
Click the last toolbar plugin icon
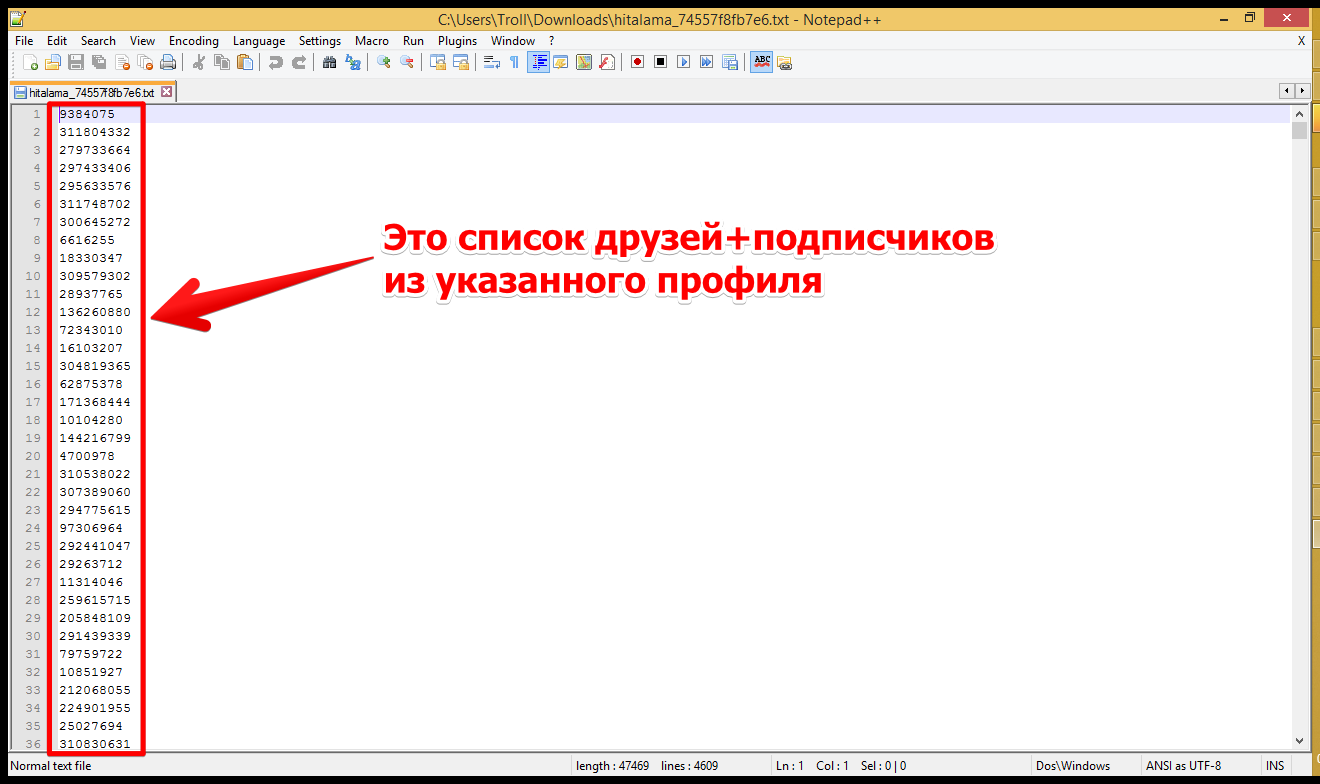784,62
